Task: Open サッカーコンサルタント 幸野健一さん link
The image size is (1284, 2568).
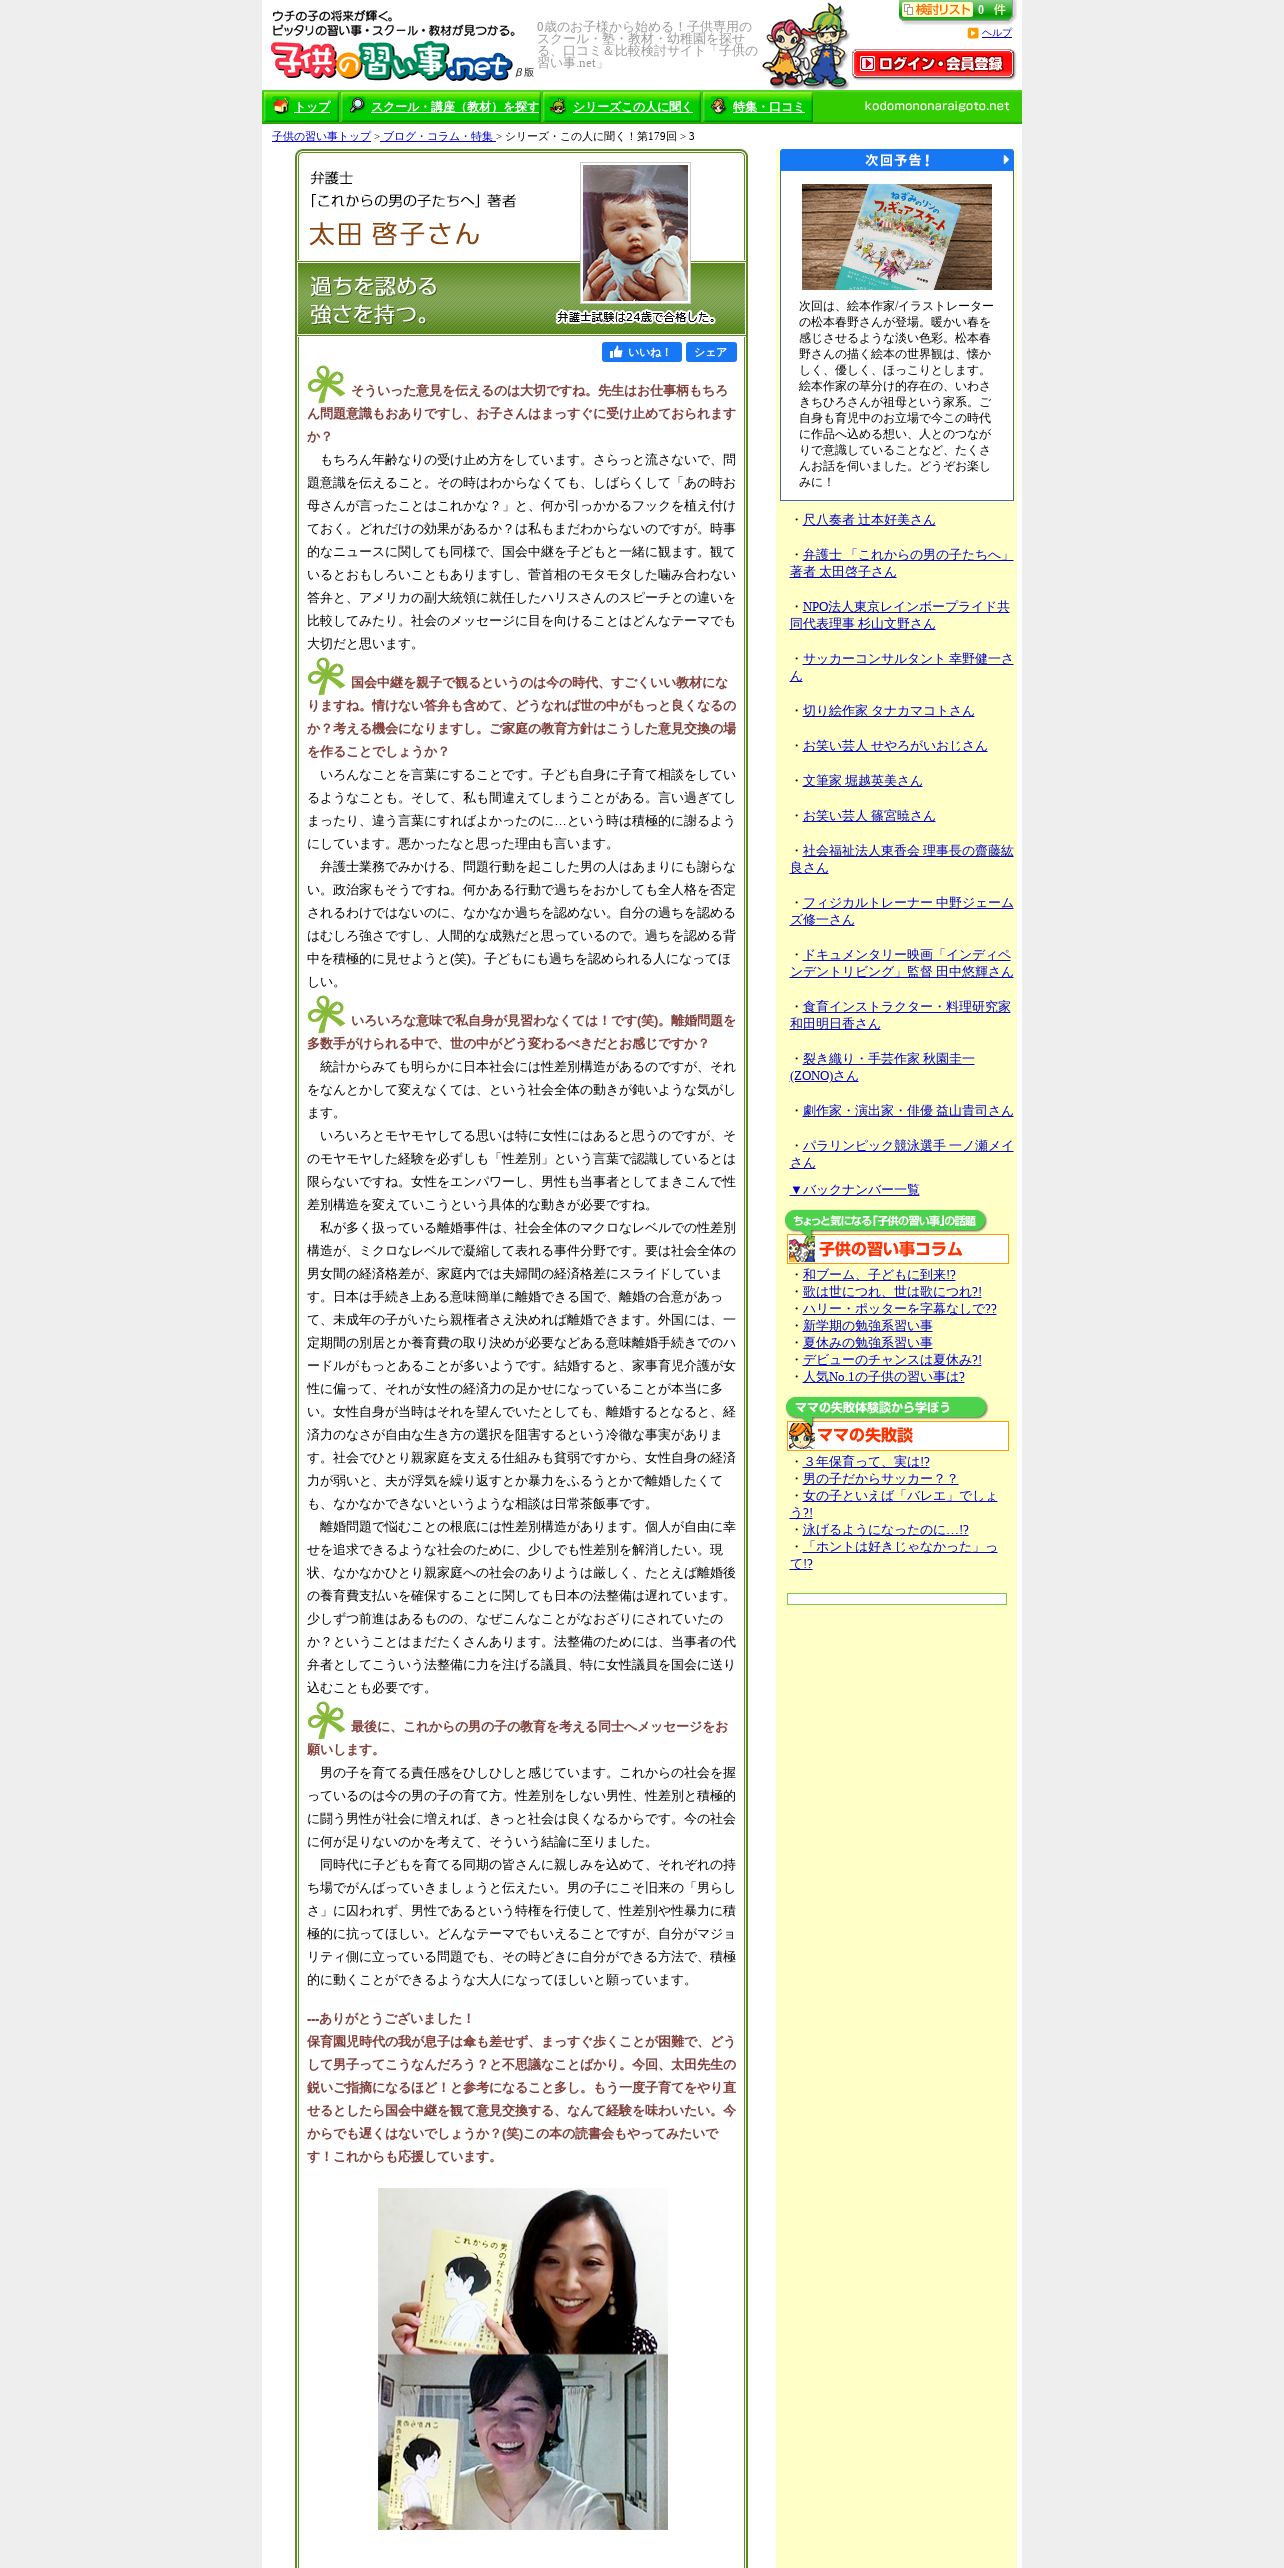Action: click(x=901, y=667)
